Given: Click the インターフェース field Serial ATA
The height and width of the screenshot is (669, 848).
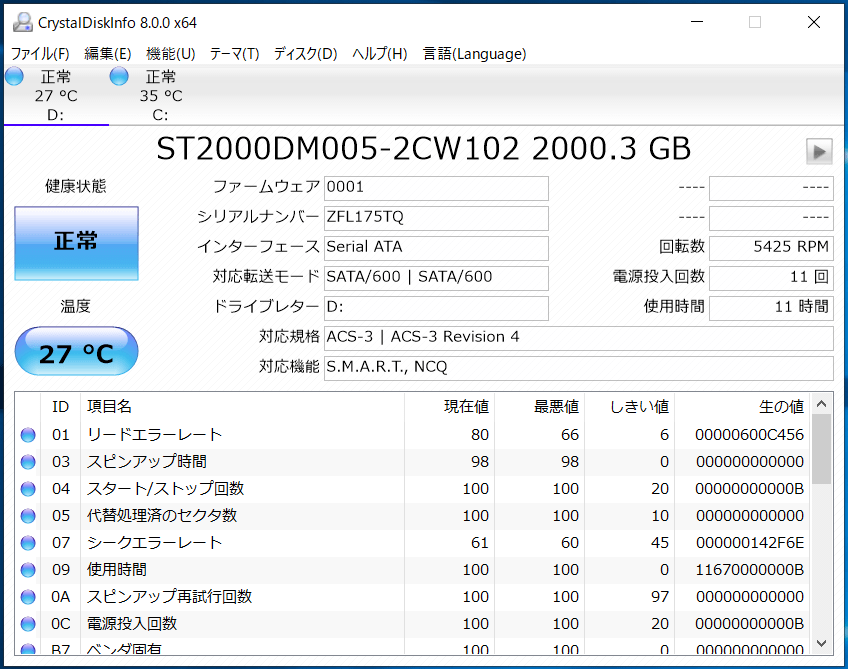Looking at the screenshot, I should coord(436,248).
